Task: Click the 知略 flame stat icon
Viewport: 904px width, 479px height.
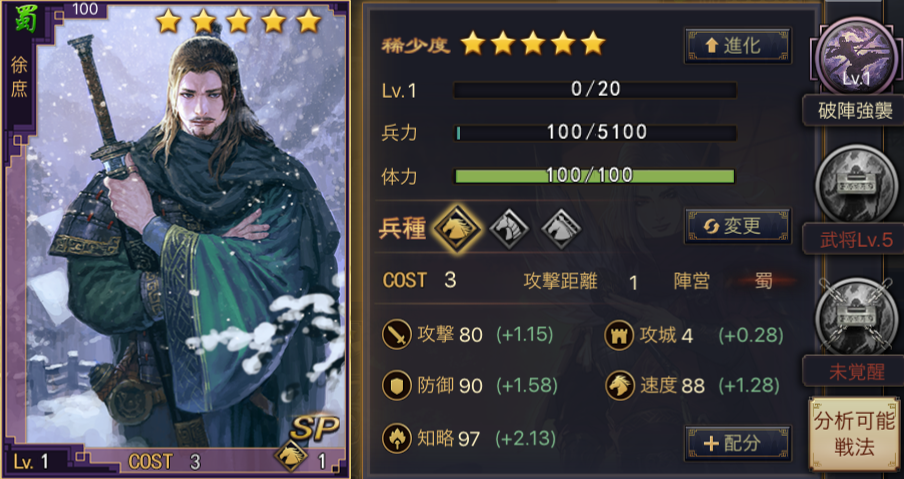Action: [397, 439]
